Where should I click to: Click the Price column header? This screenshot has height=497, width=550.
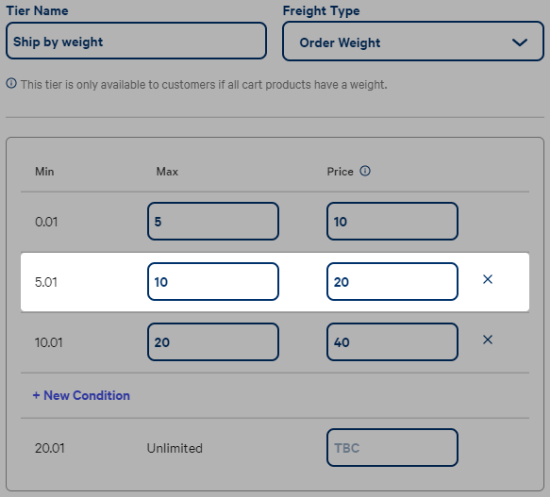coord(340,172)
